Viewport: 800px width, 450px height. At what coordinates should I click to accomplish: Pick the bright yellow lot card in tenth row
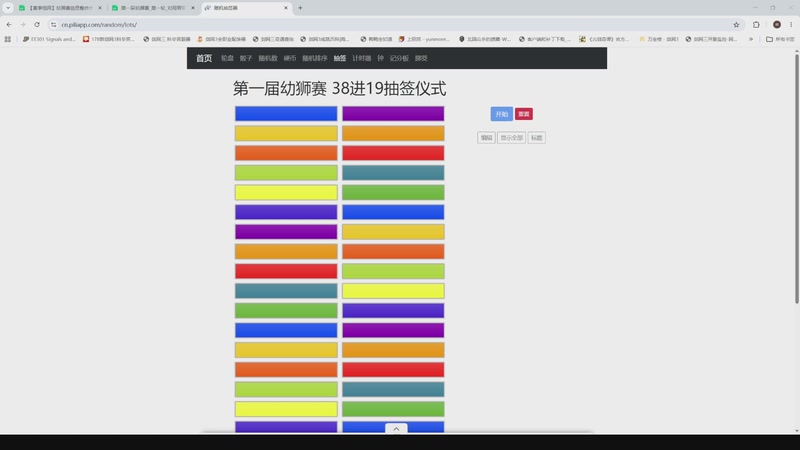tap(393, 291)
